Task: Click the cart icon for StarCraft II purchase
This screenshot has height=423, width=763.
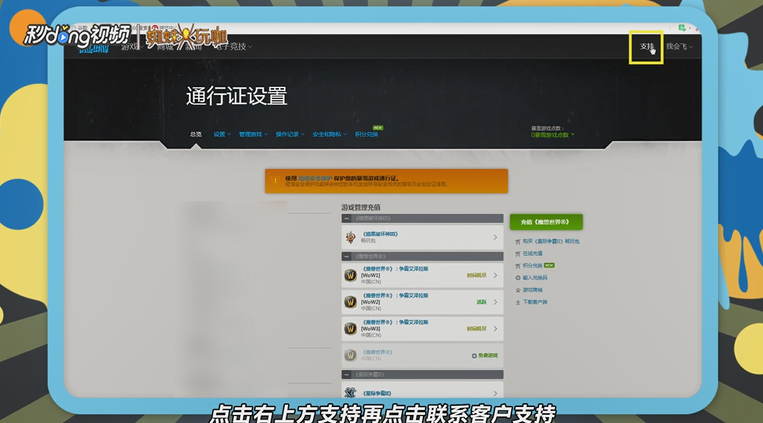Action: (x=518, y=241)
